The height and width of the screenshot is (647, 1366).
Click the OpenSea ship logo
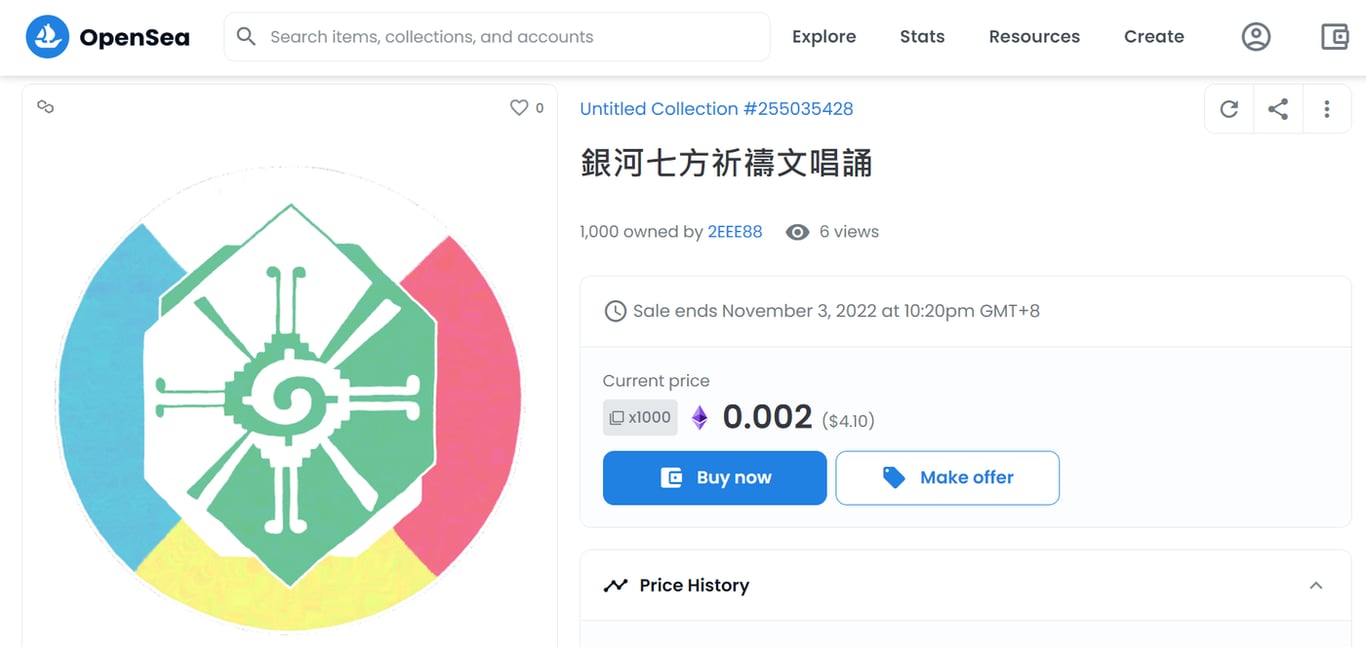click(x=47, y=37)
